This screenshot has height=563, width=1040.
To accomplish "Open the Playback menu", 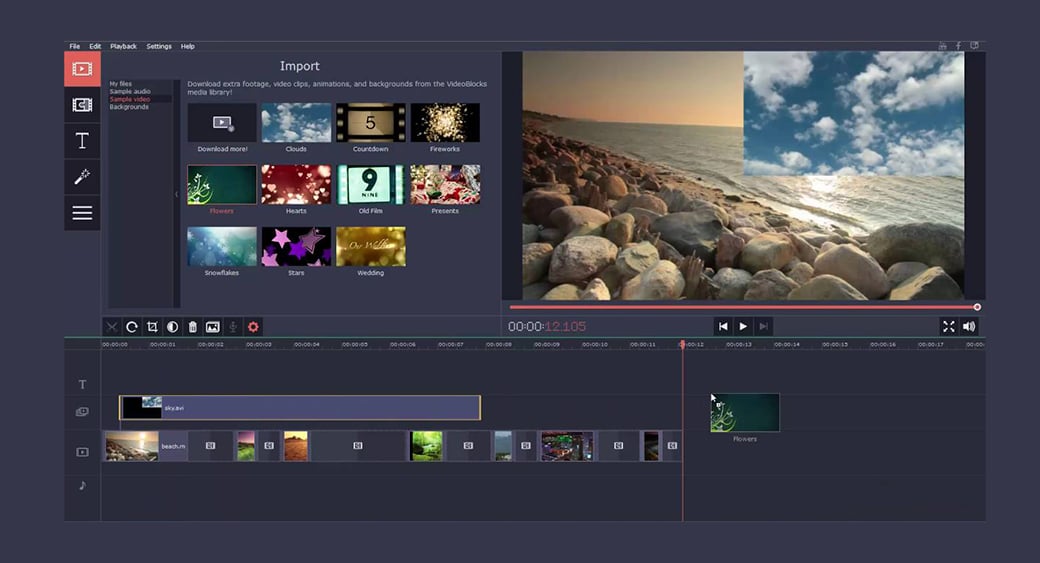I will (x=124, y=46).
